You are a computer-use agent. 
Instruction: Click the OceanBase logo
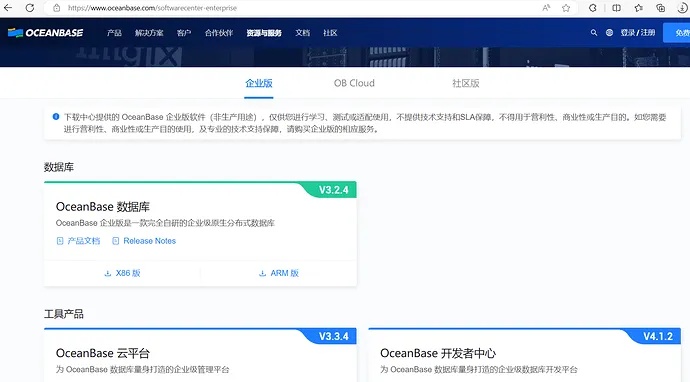coord(45,33)
